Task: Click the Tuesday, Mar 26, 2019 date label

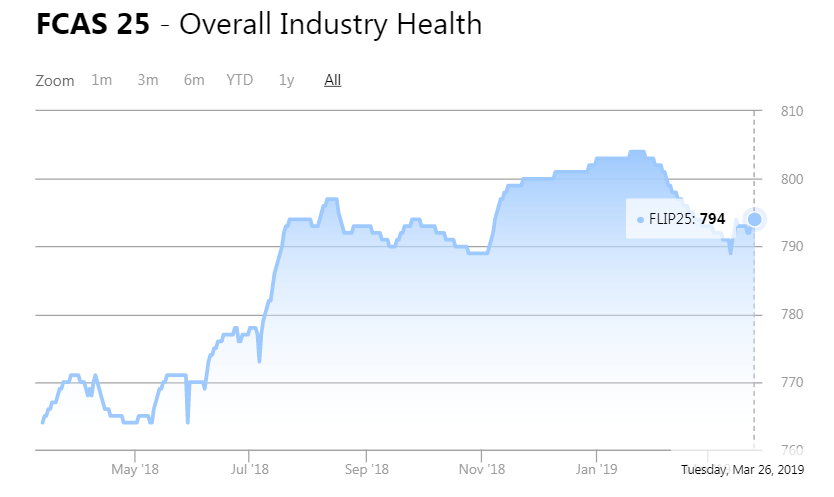Action: pos(743,469)
